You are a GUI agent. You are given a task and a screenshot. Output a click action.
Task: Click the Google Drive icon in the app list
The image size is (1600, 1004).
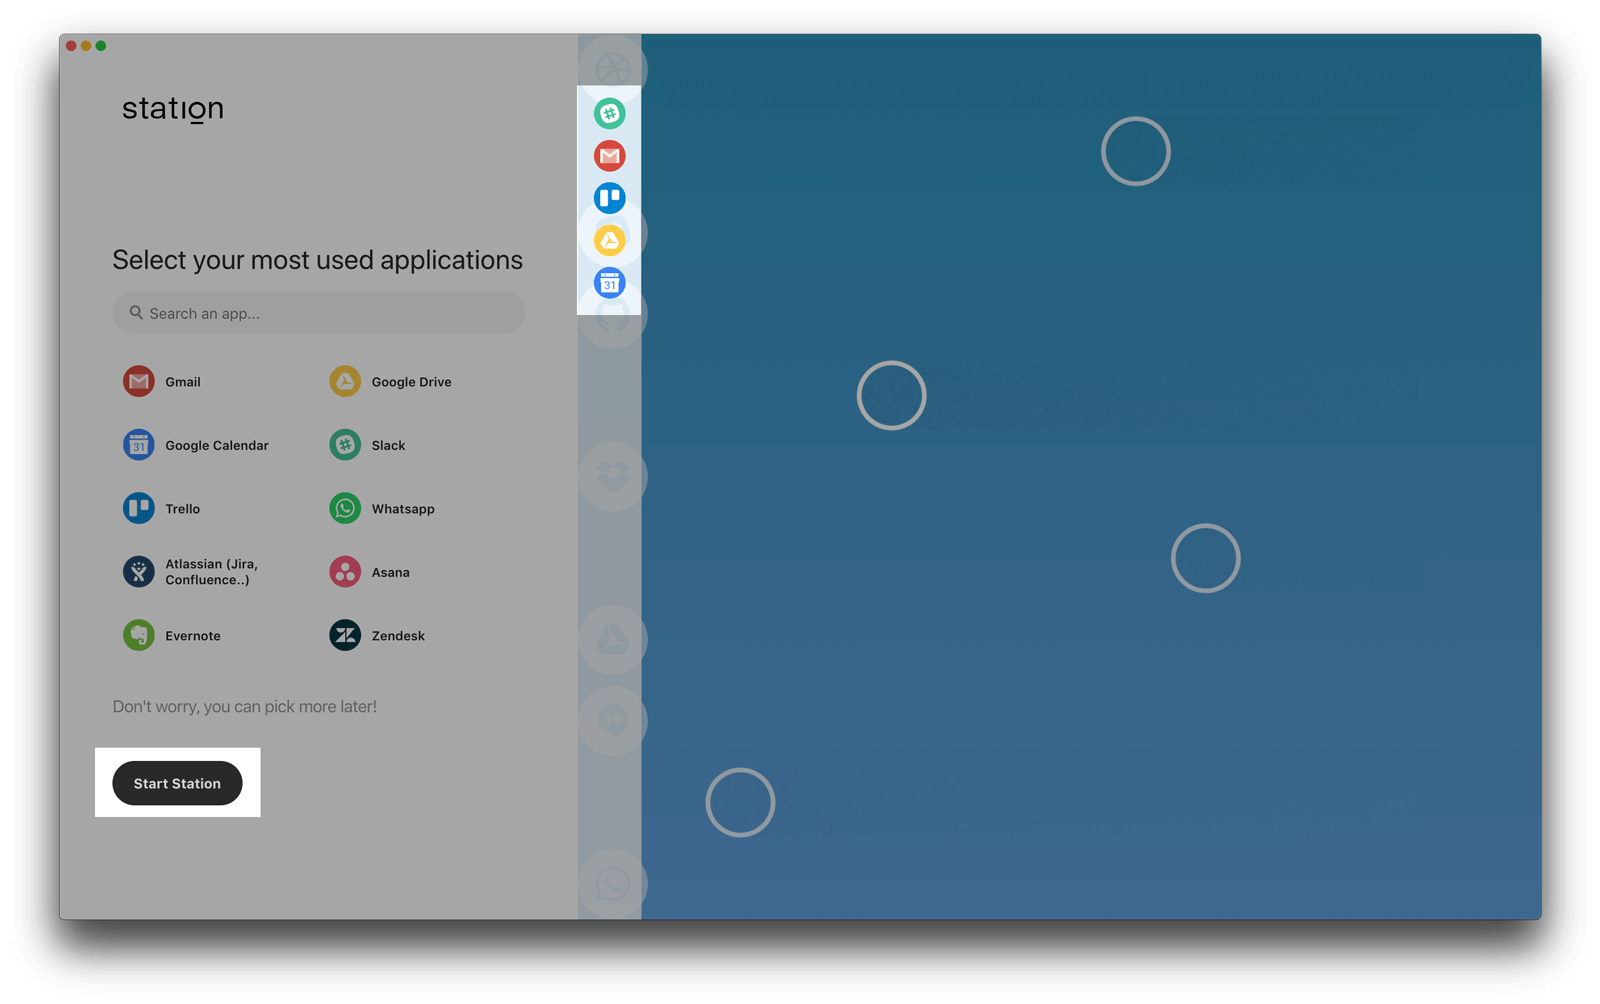pyautogui.click(x=344, y=381)
